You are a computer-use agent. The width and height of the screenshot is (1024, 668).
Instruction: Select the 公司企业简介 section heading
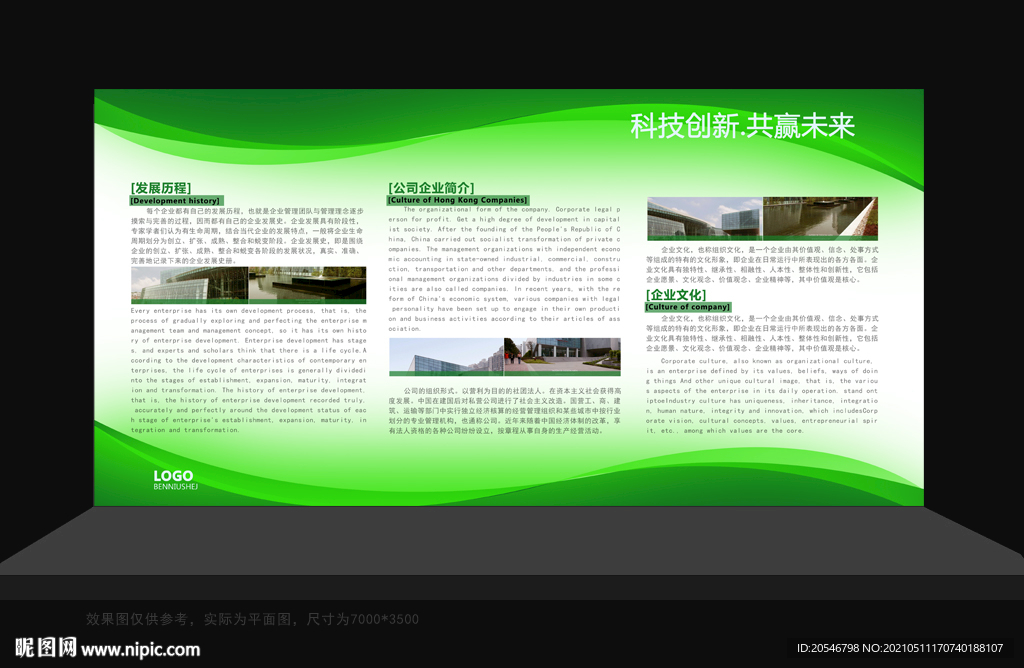pos(431,188)
